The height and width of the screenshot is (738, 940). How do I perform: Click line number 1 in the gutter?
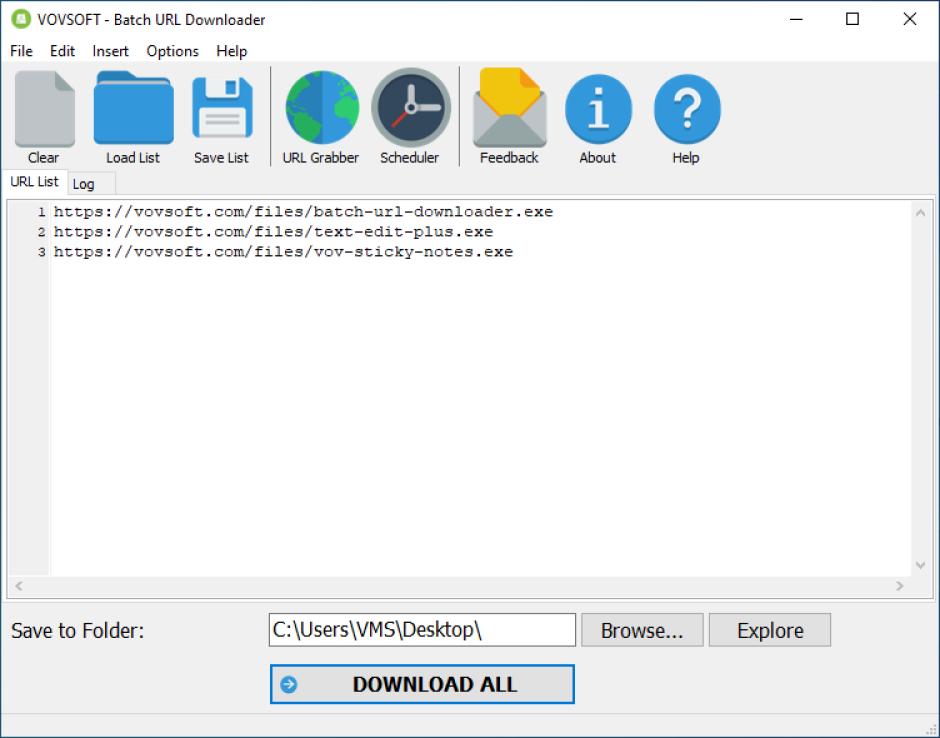pyautogui.click(x=41, y=212)
